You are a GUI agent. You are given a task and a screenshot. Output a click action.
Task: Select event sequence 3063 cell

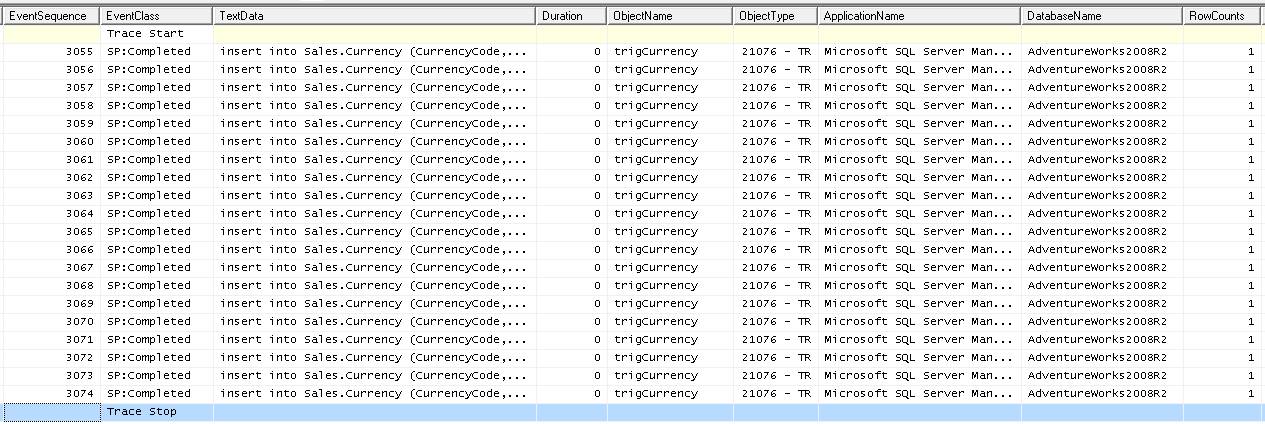(50, 196)
